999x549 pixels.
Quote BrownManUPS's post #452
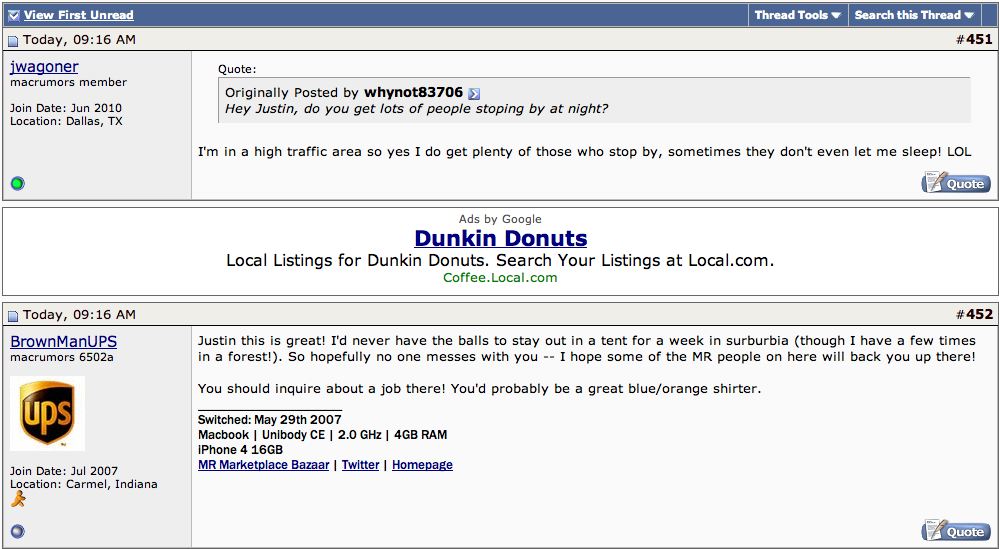[956, 531]
